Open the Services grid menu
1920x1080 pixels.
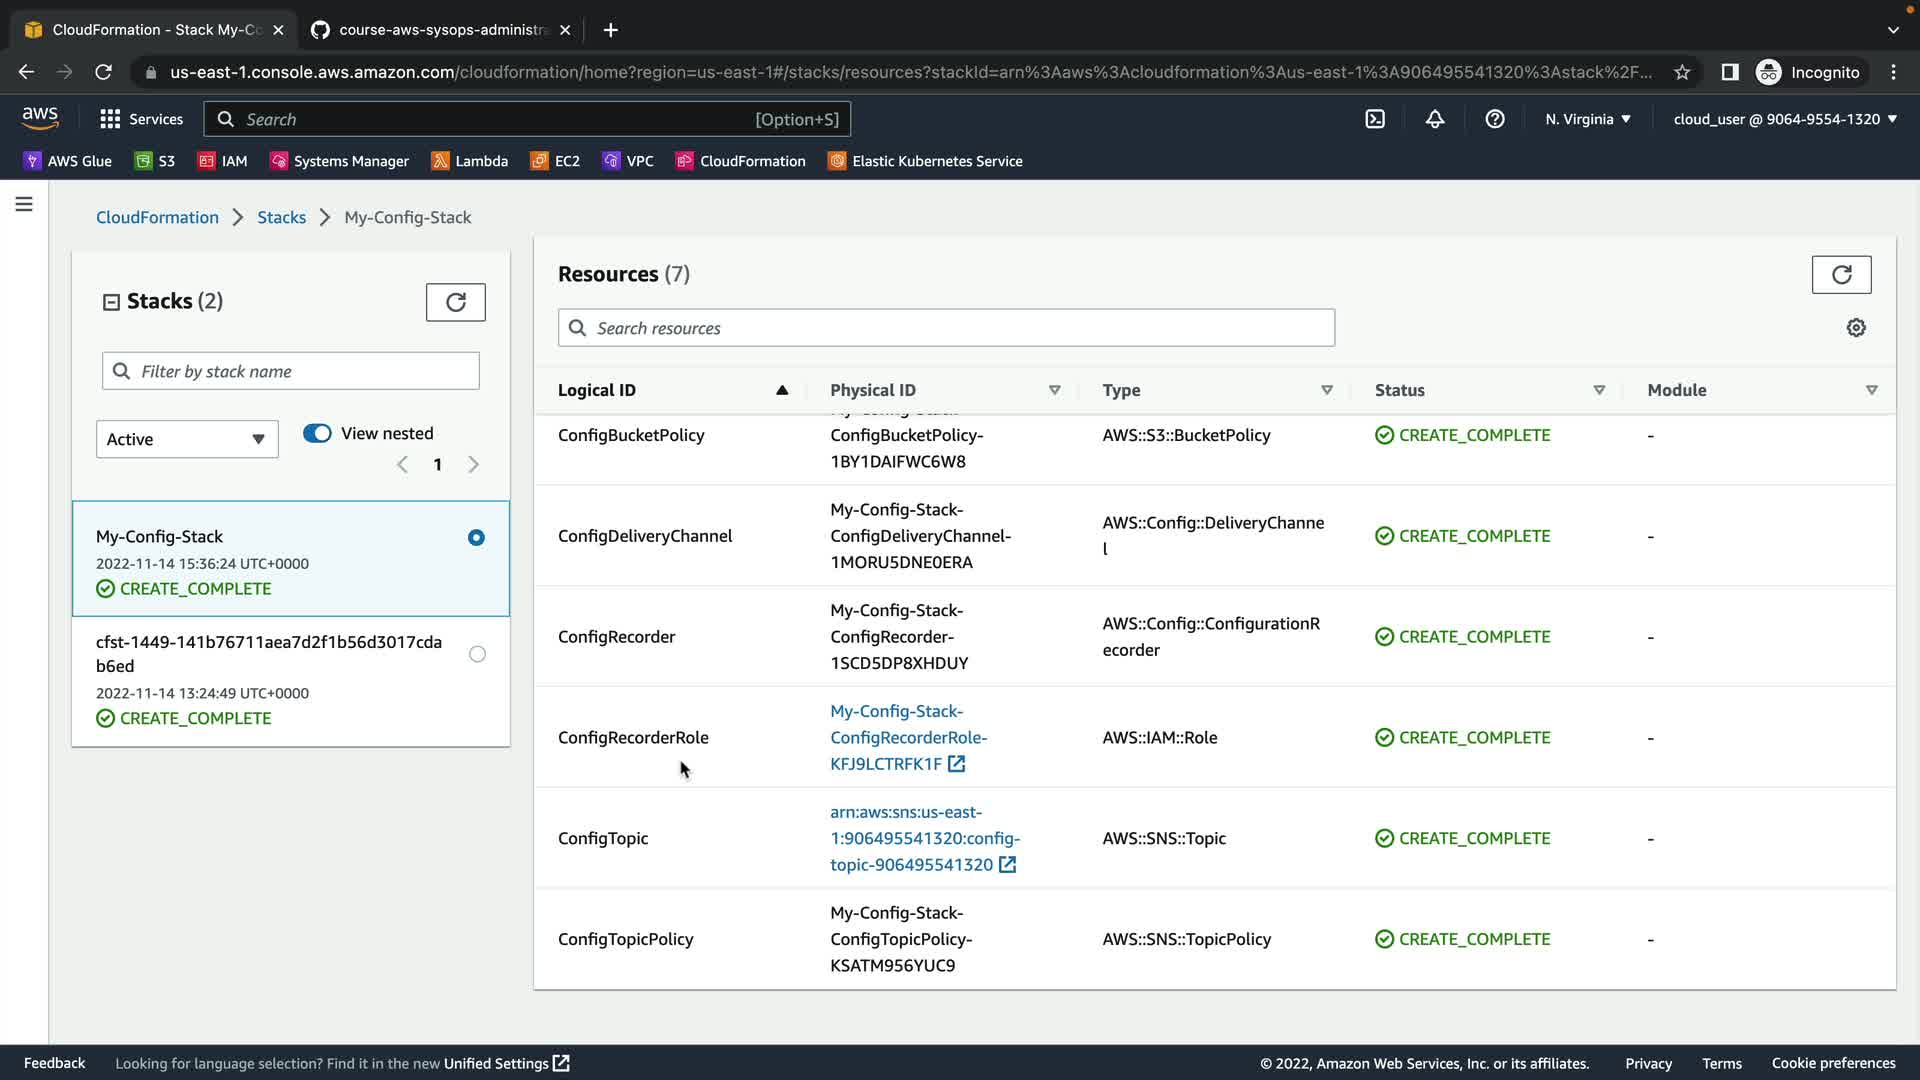point(141,119)
